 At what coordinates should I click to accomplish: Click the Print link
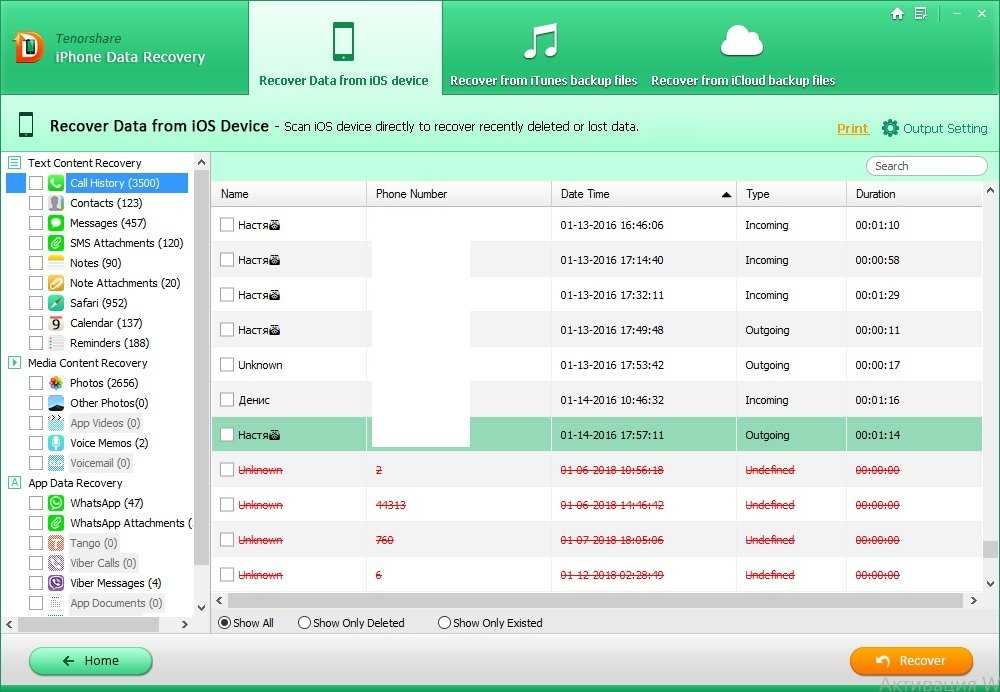852,128
